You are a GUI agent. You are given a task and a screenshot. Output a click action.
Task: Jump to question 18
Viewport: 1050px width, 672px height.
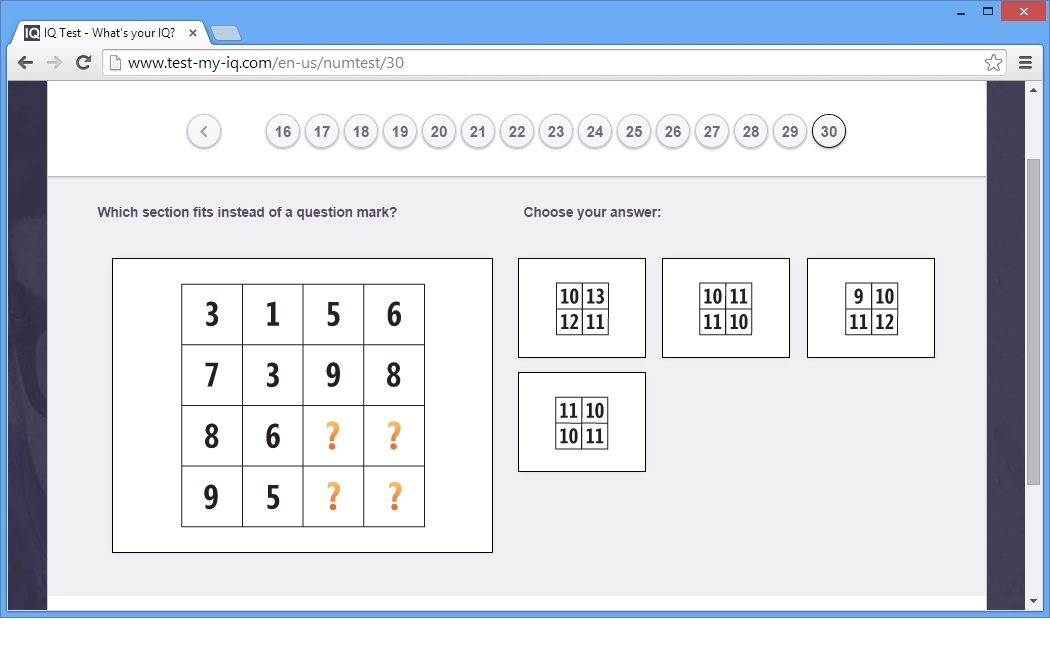pos(361,131)
